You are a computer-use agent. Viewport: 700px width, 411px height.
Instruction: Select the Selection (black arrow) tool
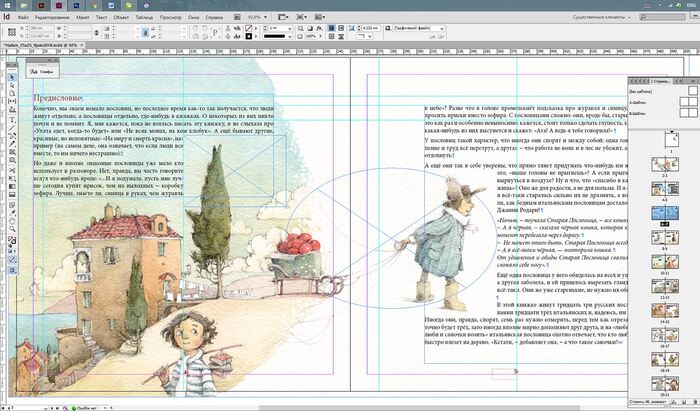coord(13,75)
